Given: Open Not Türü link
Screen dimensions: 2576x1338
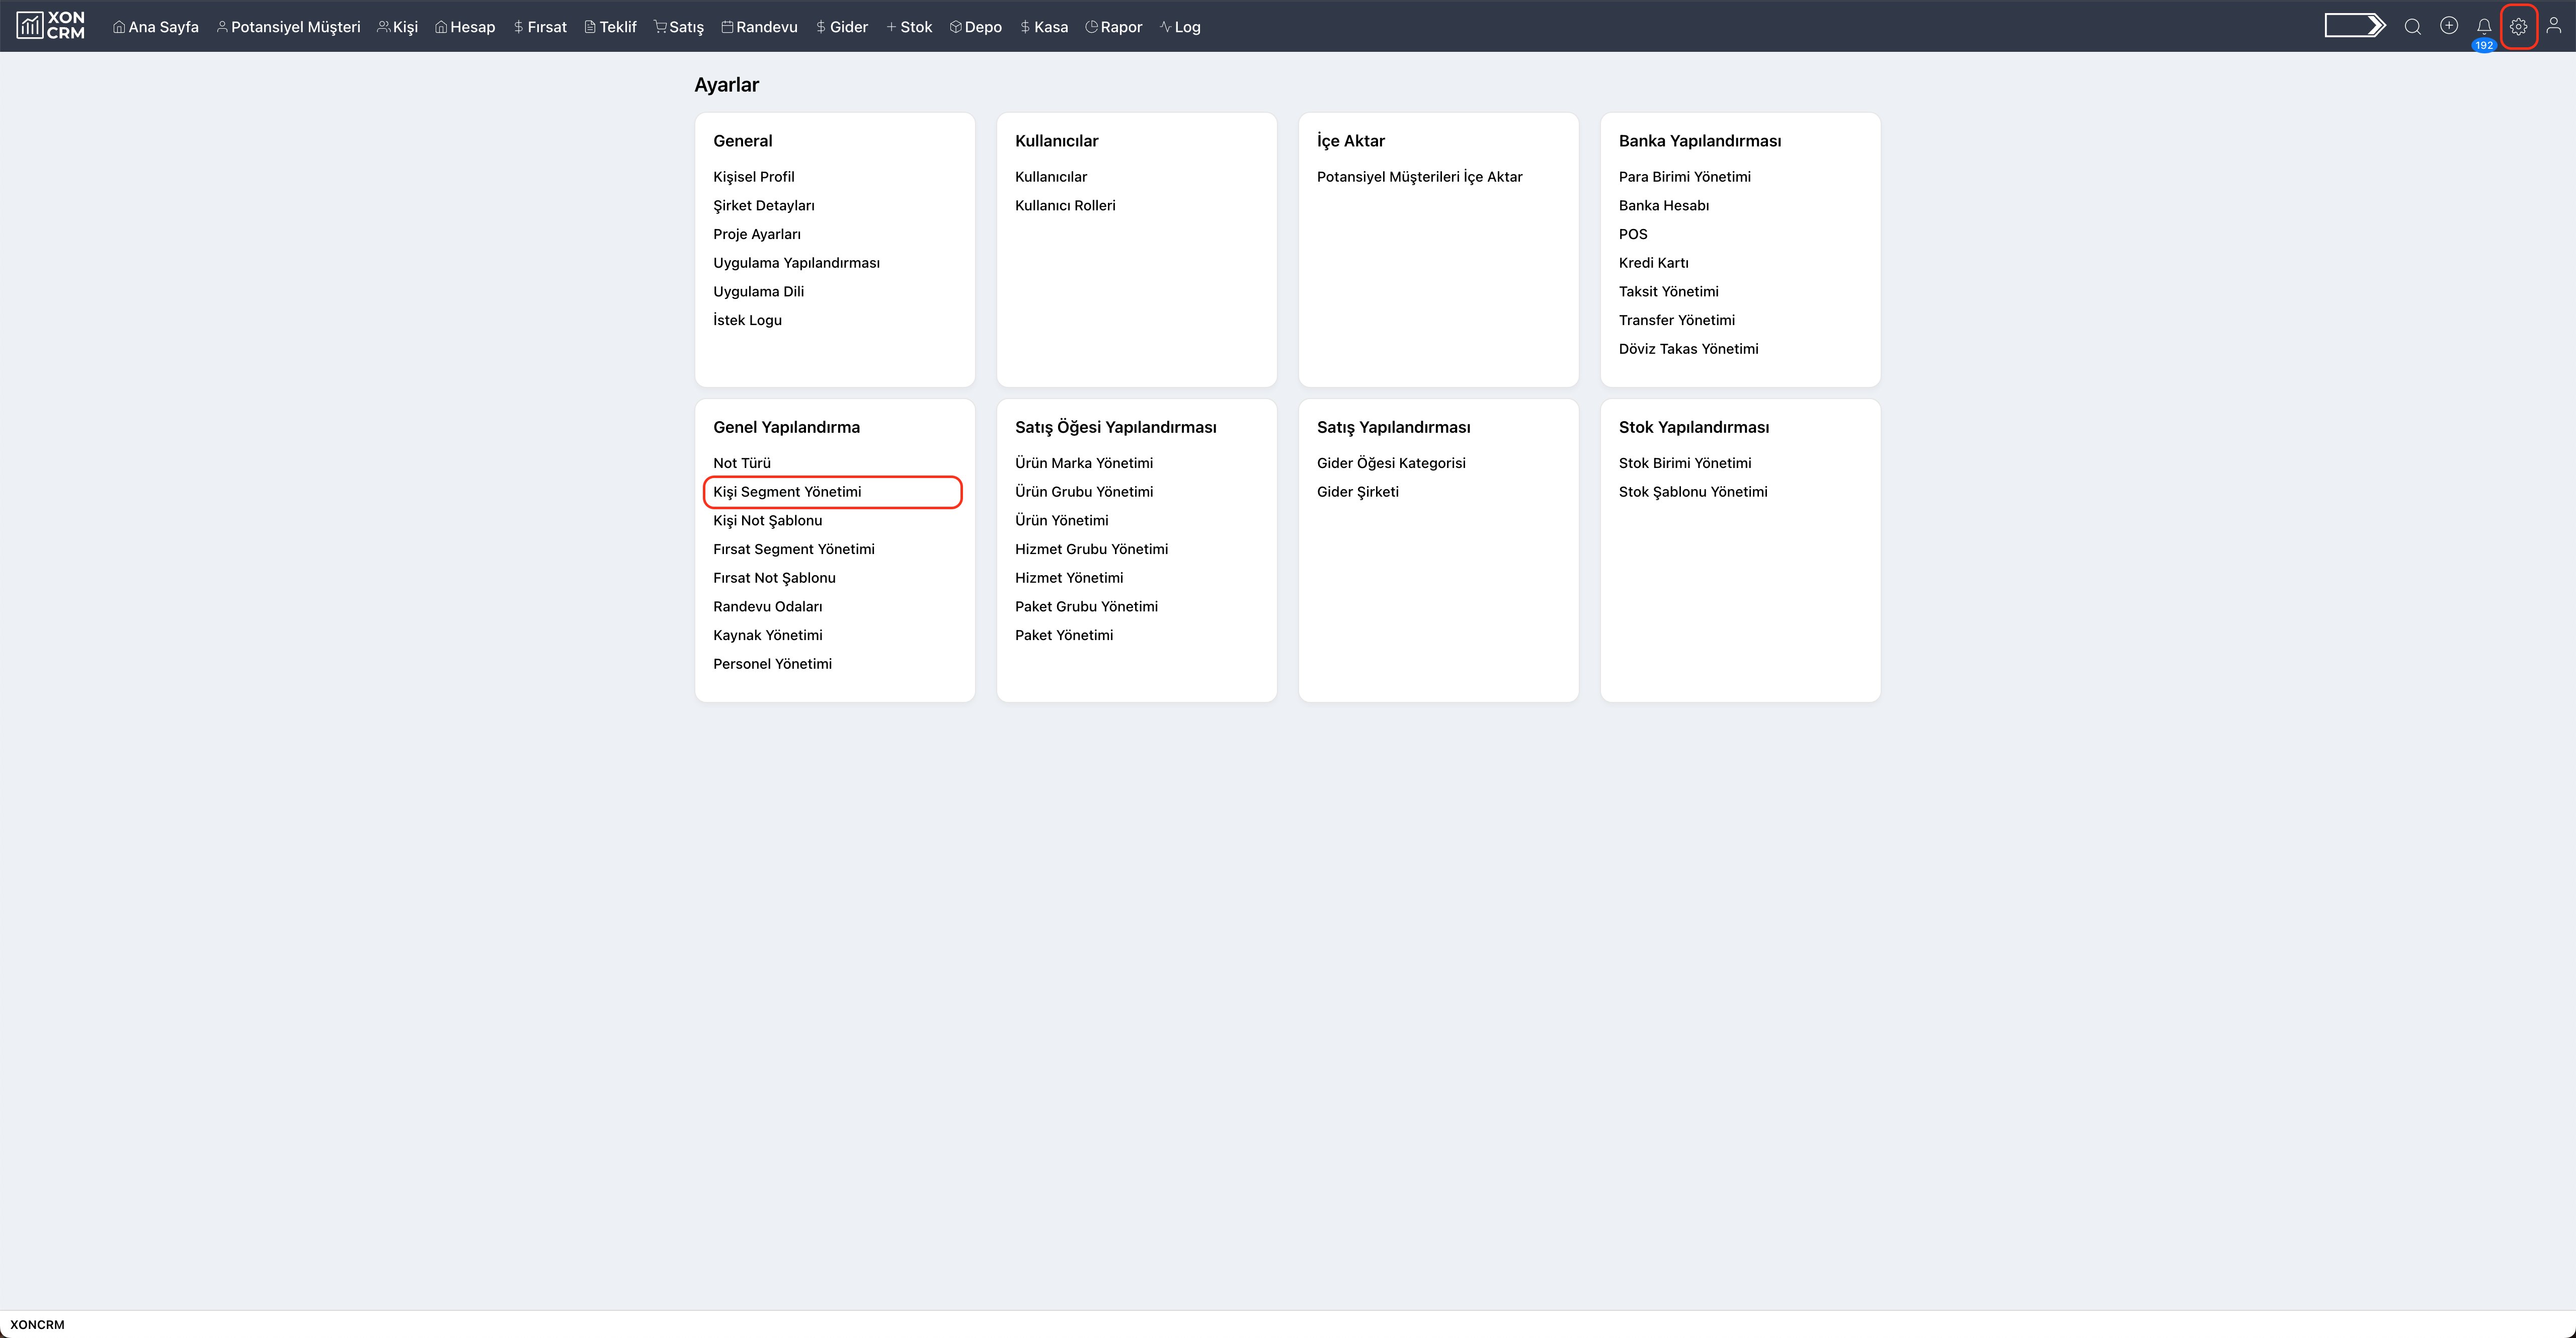Looking at the screenshot, I should point(742,463).
